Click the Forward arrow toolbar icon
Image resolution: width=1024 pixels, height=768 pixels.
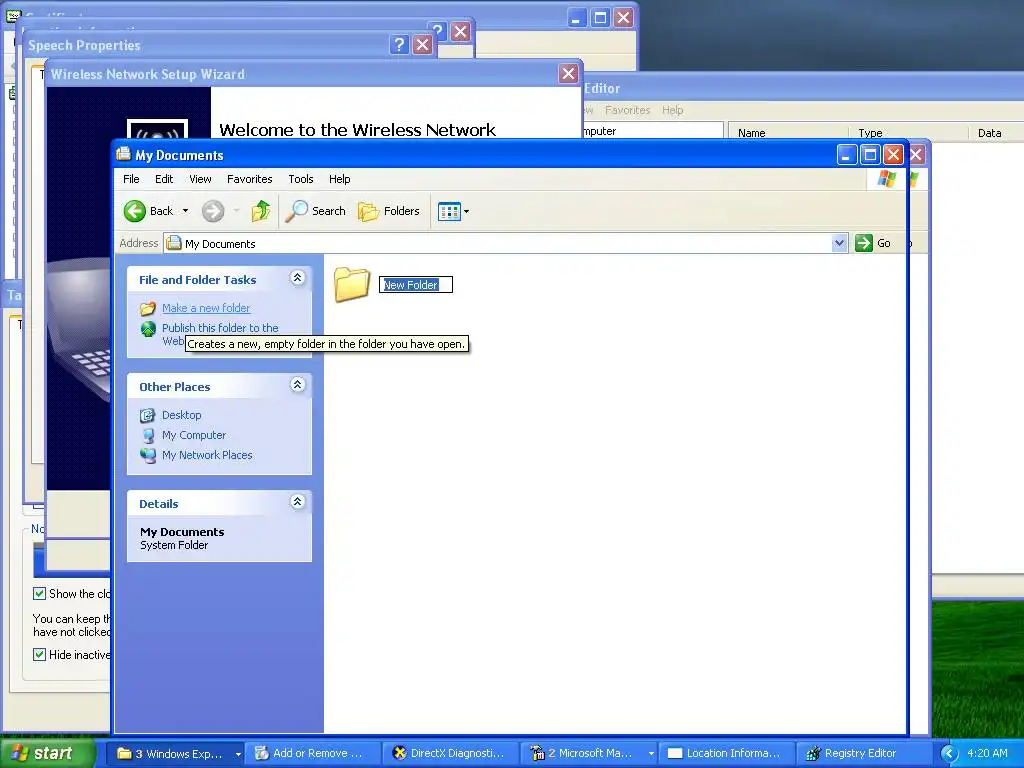tap(213, 211)
